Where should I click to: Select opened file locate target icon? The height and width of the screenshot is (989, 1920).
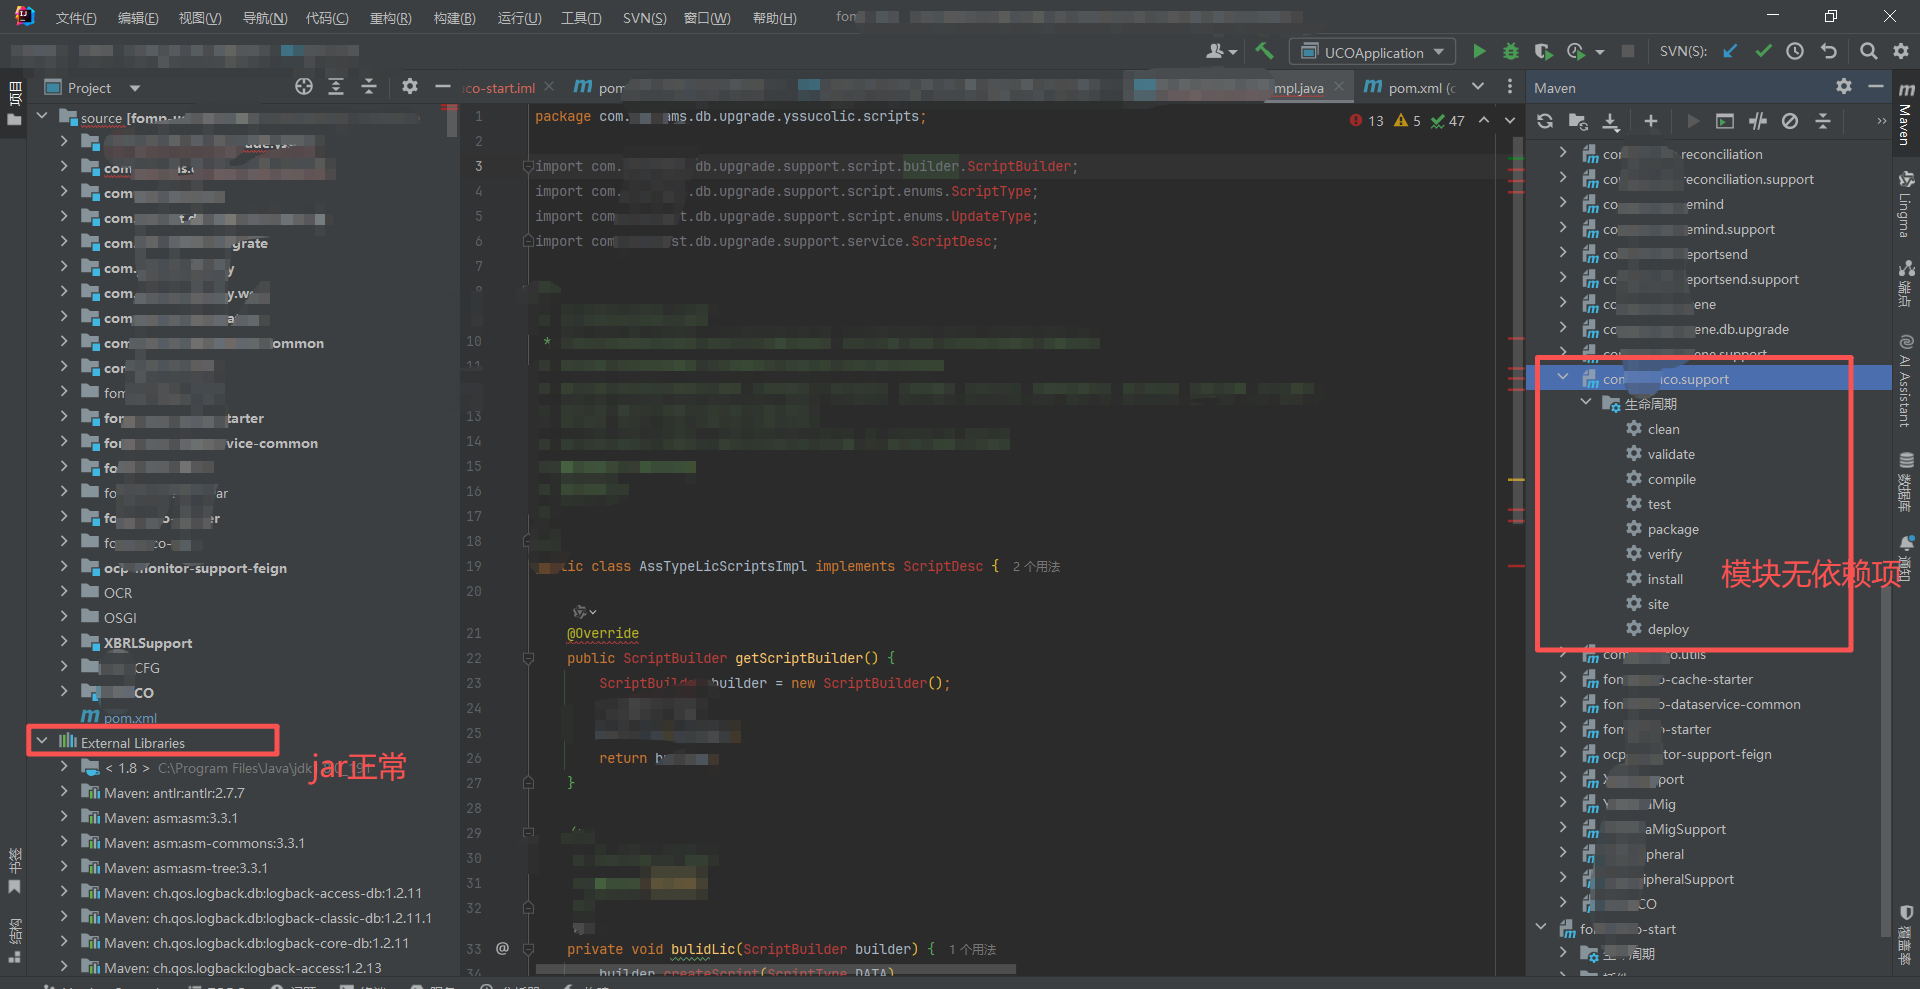[x=304, y=87]
